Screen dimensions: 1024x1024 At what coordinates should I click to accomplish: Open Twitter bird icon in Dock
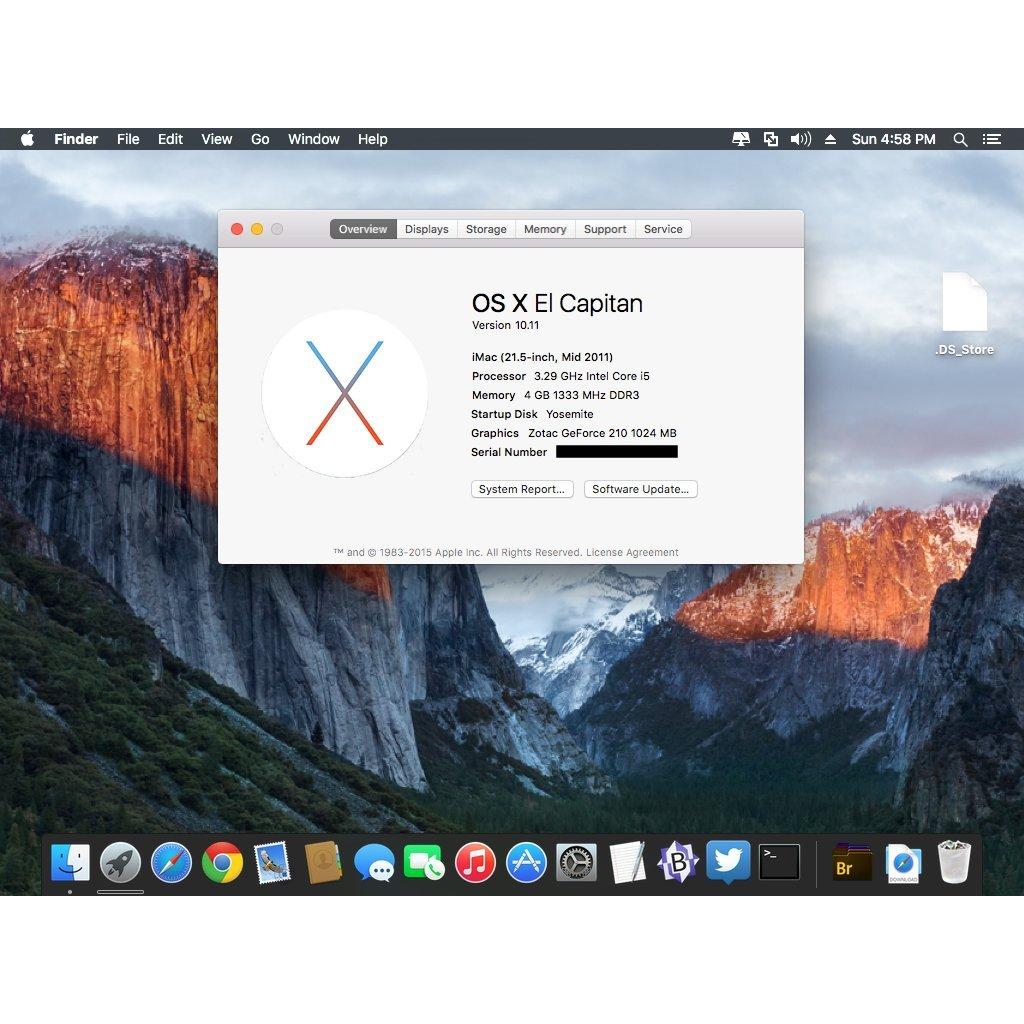point(728,863)
